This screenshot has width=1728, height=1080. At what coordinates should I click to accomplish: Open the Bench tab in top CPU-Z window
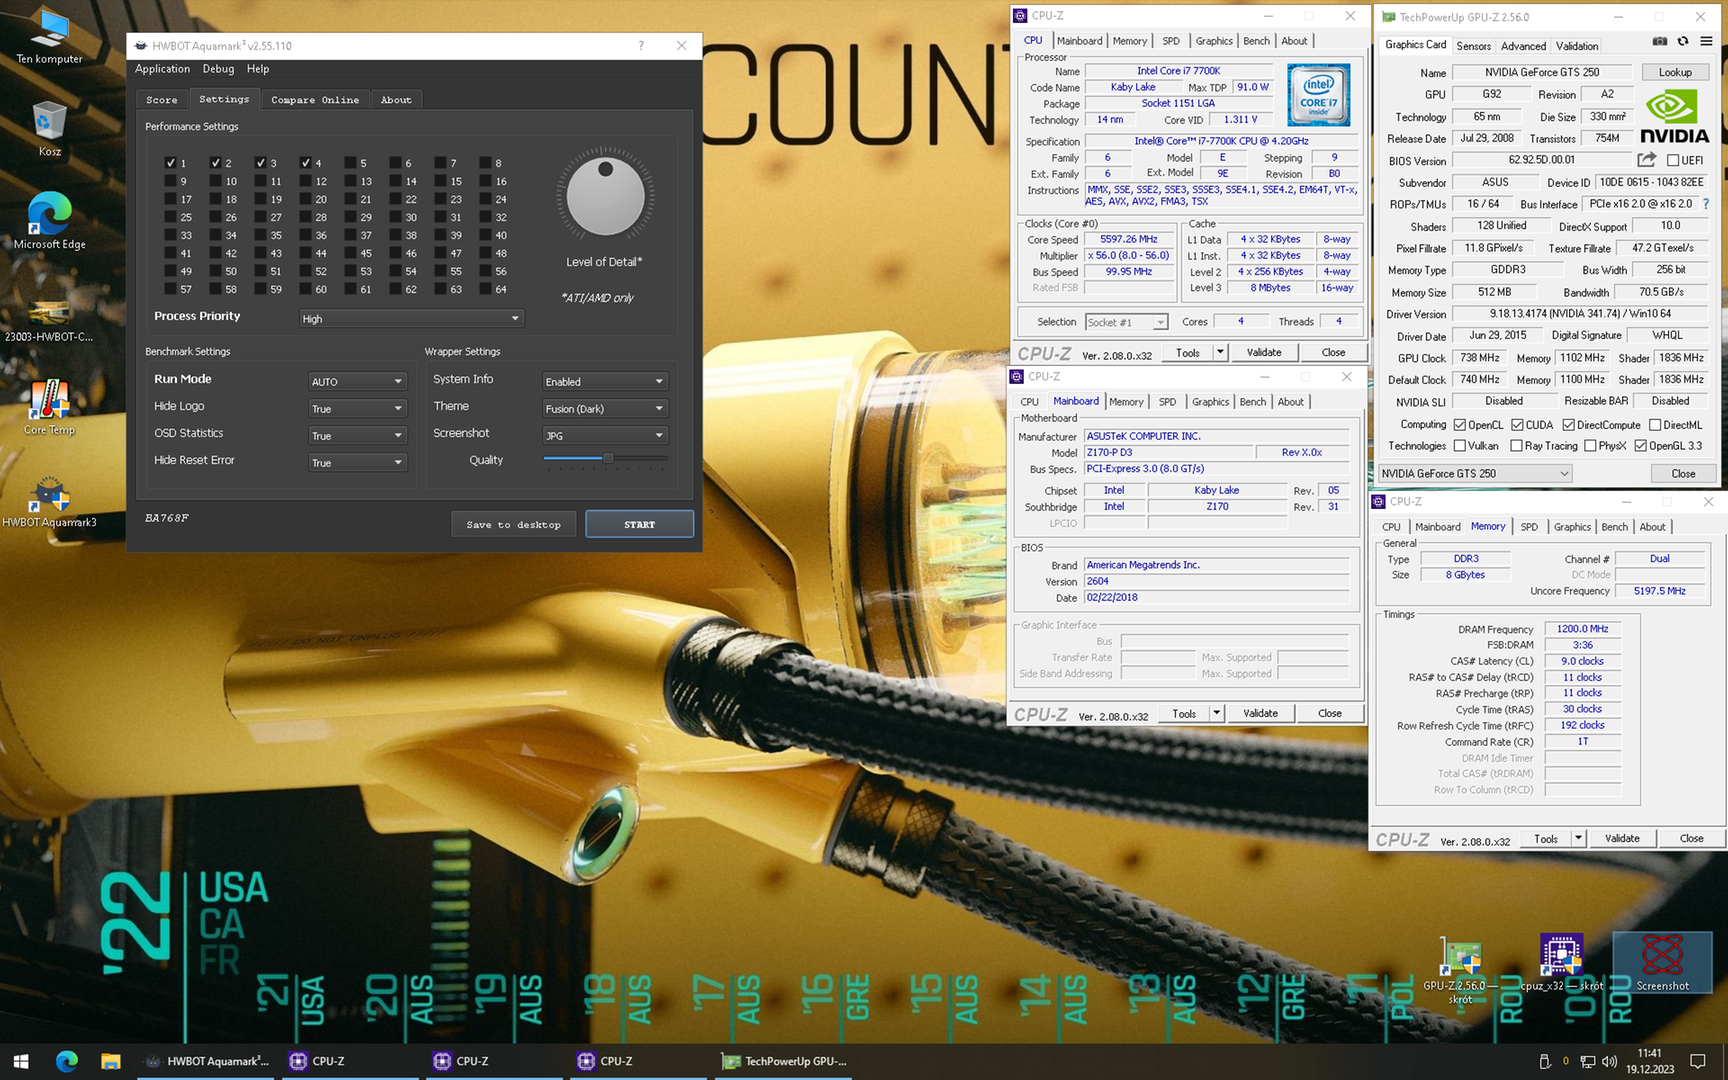pyautogui.click(x=1256, y=41)
